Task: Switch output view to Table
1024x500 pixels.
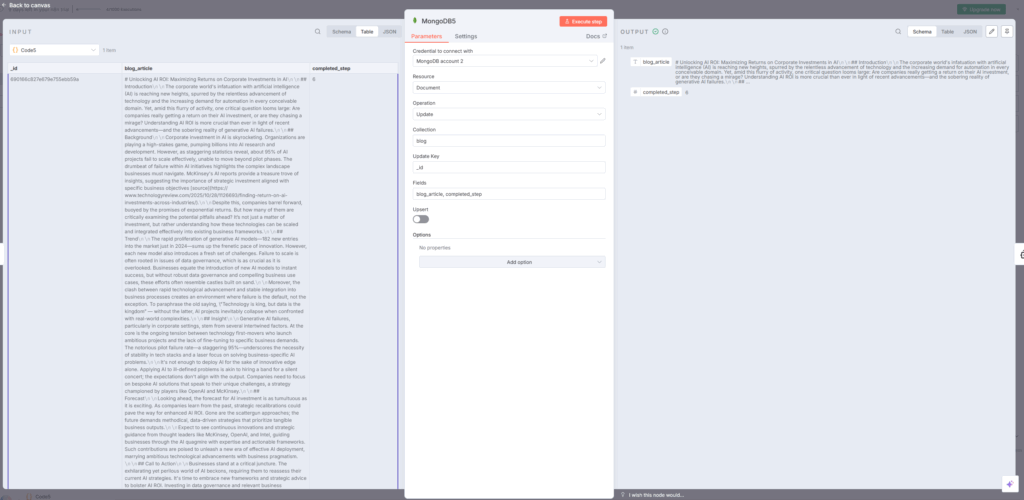Action: coord(945,32)
